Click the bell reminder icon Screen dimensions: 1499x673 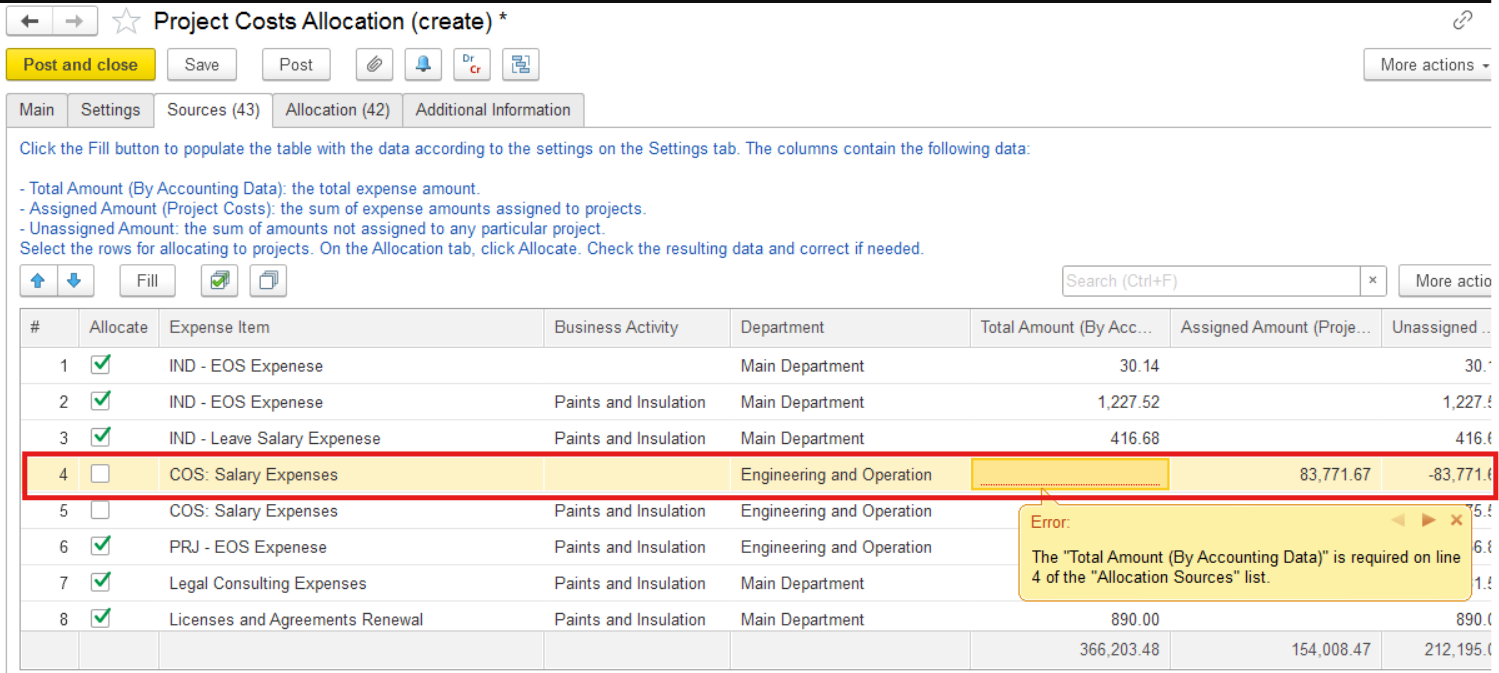[423, 65]
